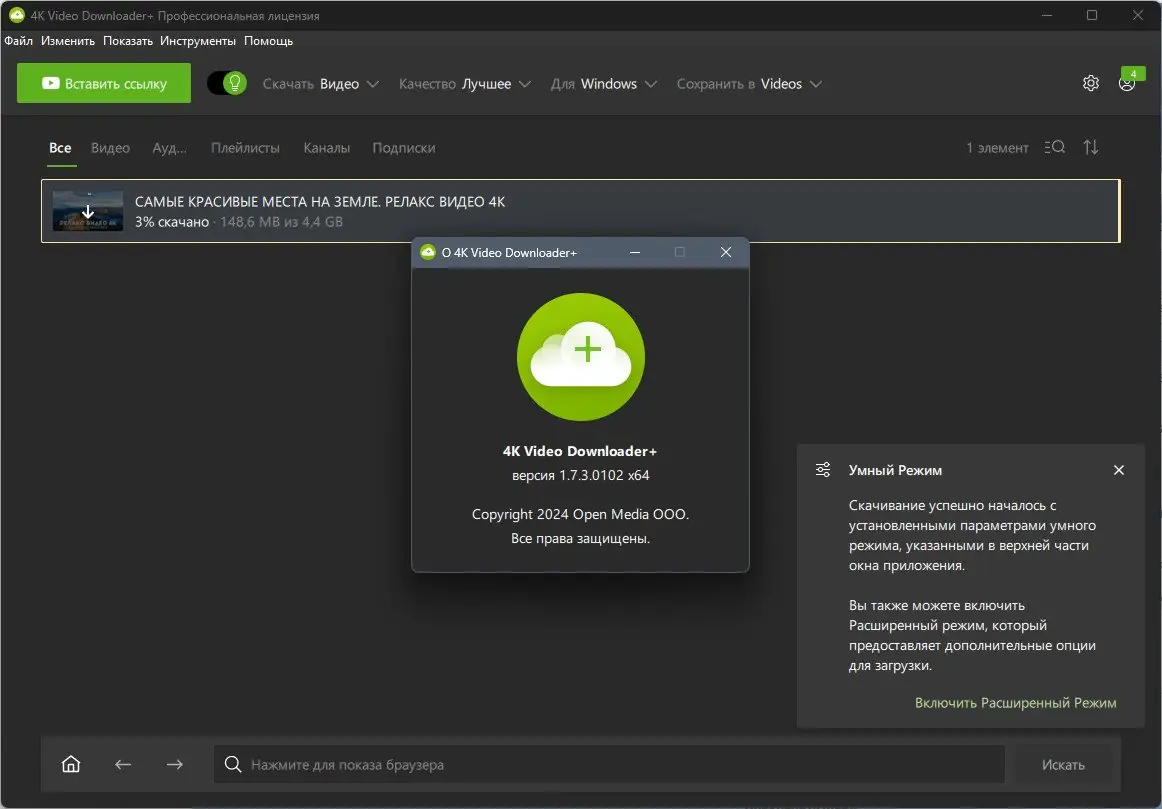The height and width of the screenshot is (809, 1162).
Task: Click the magnifier icon in browser bar
Action: [x=233, y=764]
